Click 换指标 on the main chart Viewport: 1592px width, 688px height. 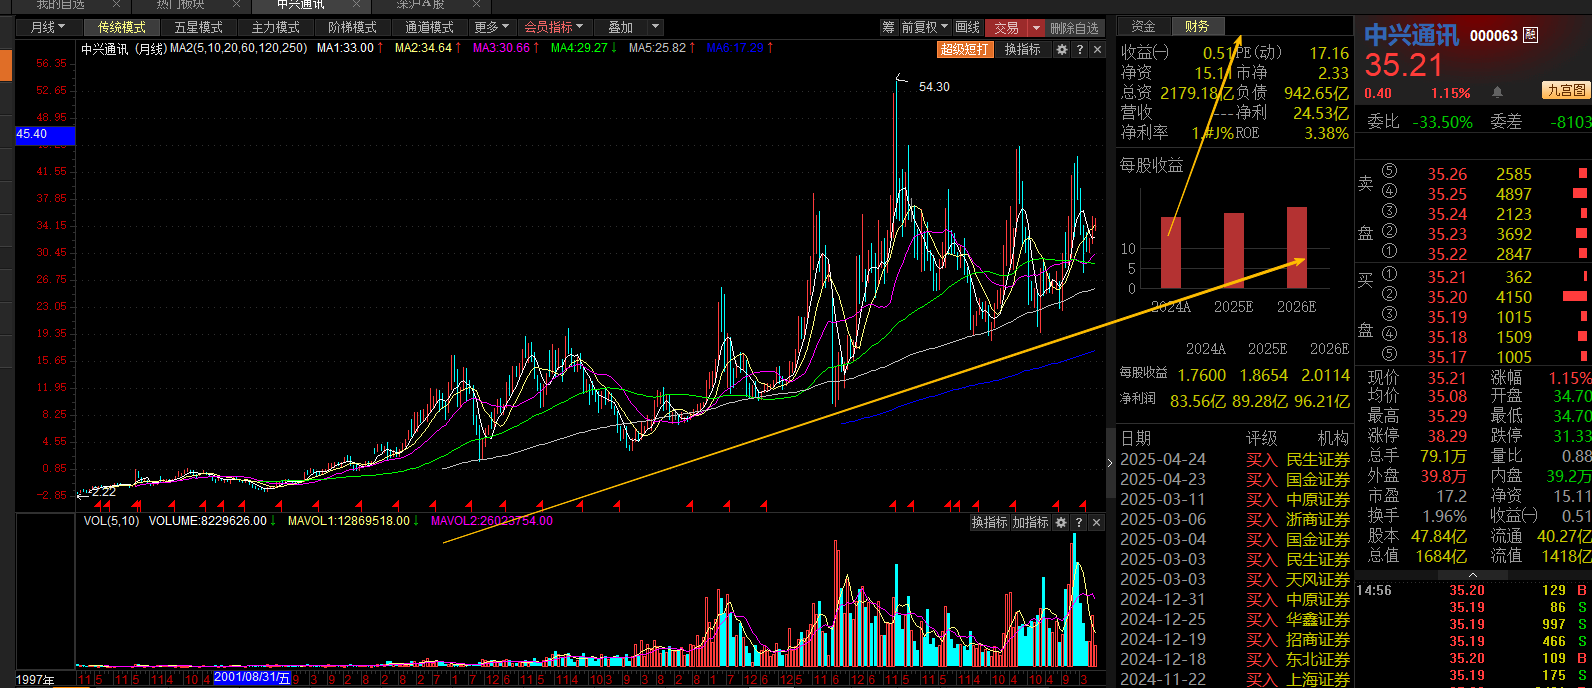click(1023, 49)
